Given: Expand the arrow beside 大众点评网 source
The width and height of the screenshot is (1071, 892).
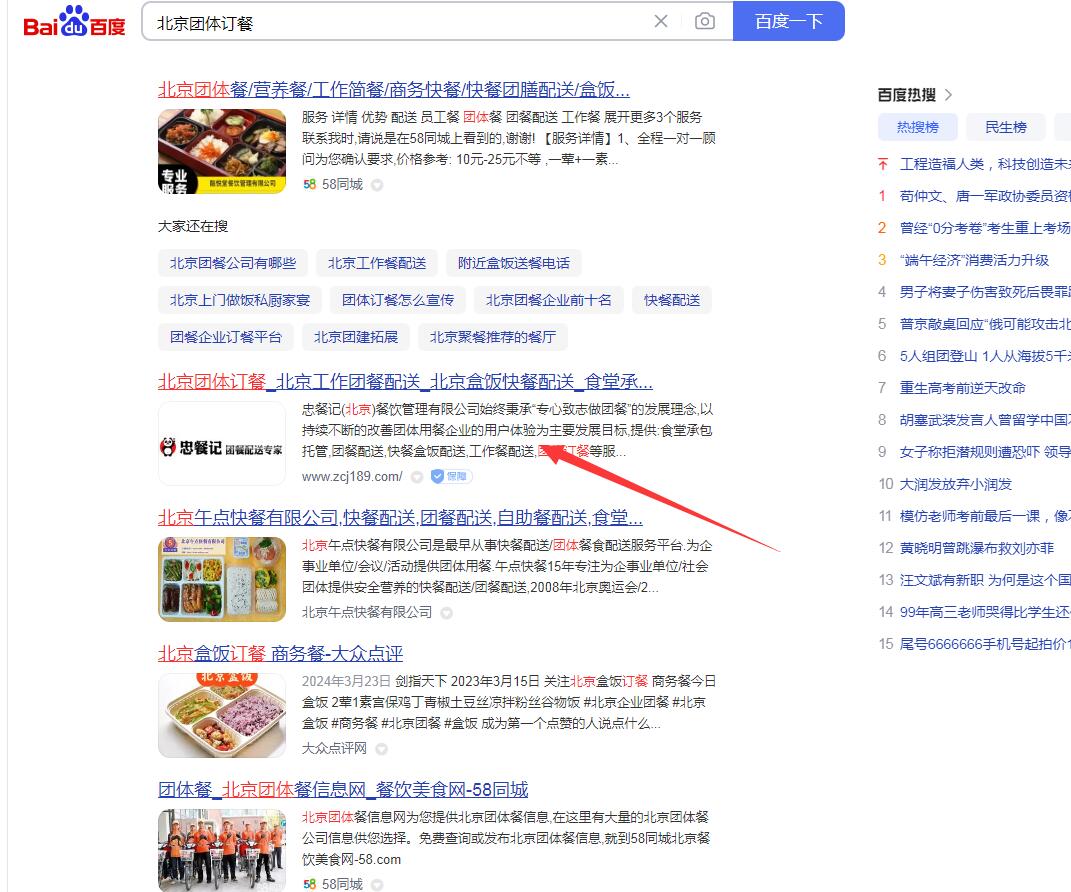Looking at the screenshot, I should [381, 748].
